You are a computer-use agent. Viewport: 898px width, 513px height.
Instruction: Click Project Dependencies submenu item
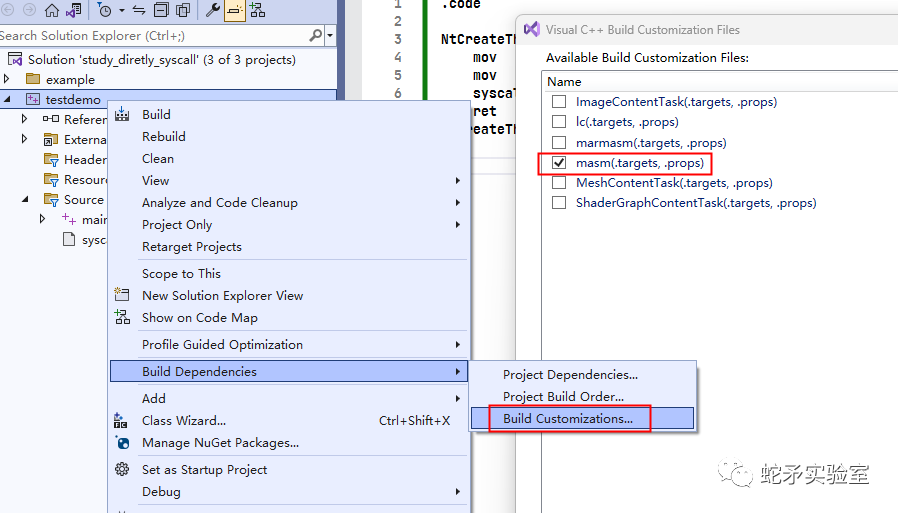583,374
